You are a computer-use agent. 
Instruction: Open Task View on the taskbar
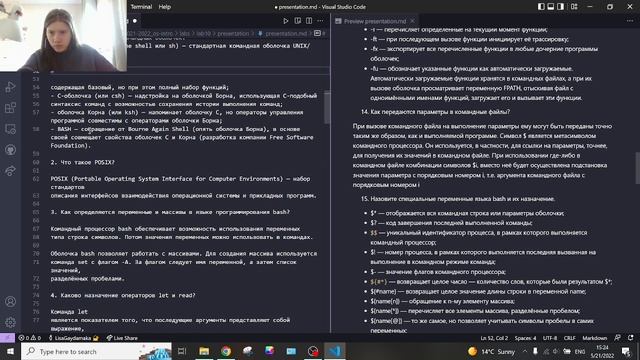(x=182, y=351)
